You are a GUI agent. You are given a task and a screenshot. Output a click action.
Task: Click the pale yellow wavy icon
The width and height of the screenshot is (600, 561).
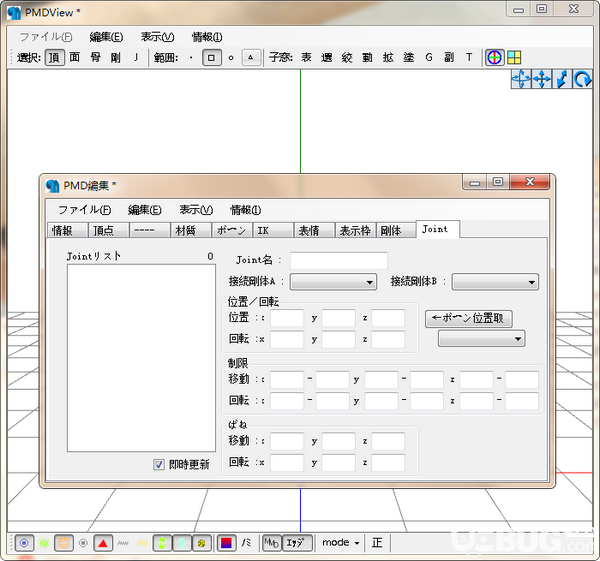point(142,543)
